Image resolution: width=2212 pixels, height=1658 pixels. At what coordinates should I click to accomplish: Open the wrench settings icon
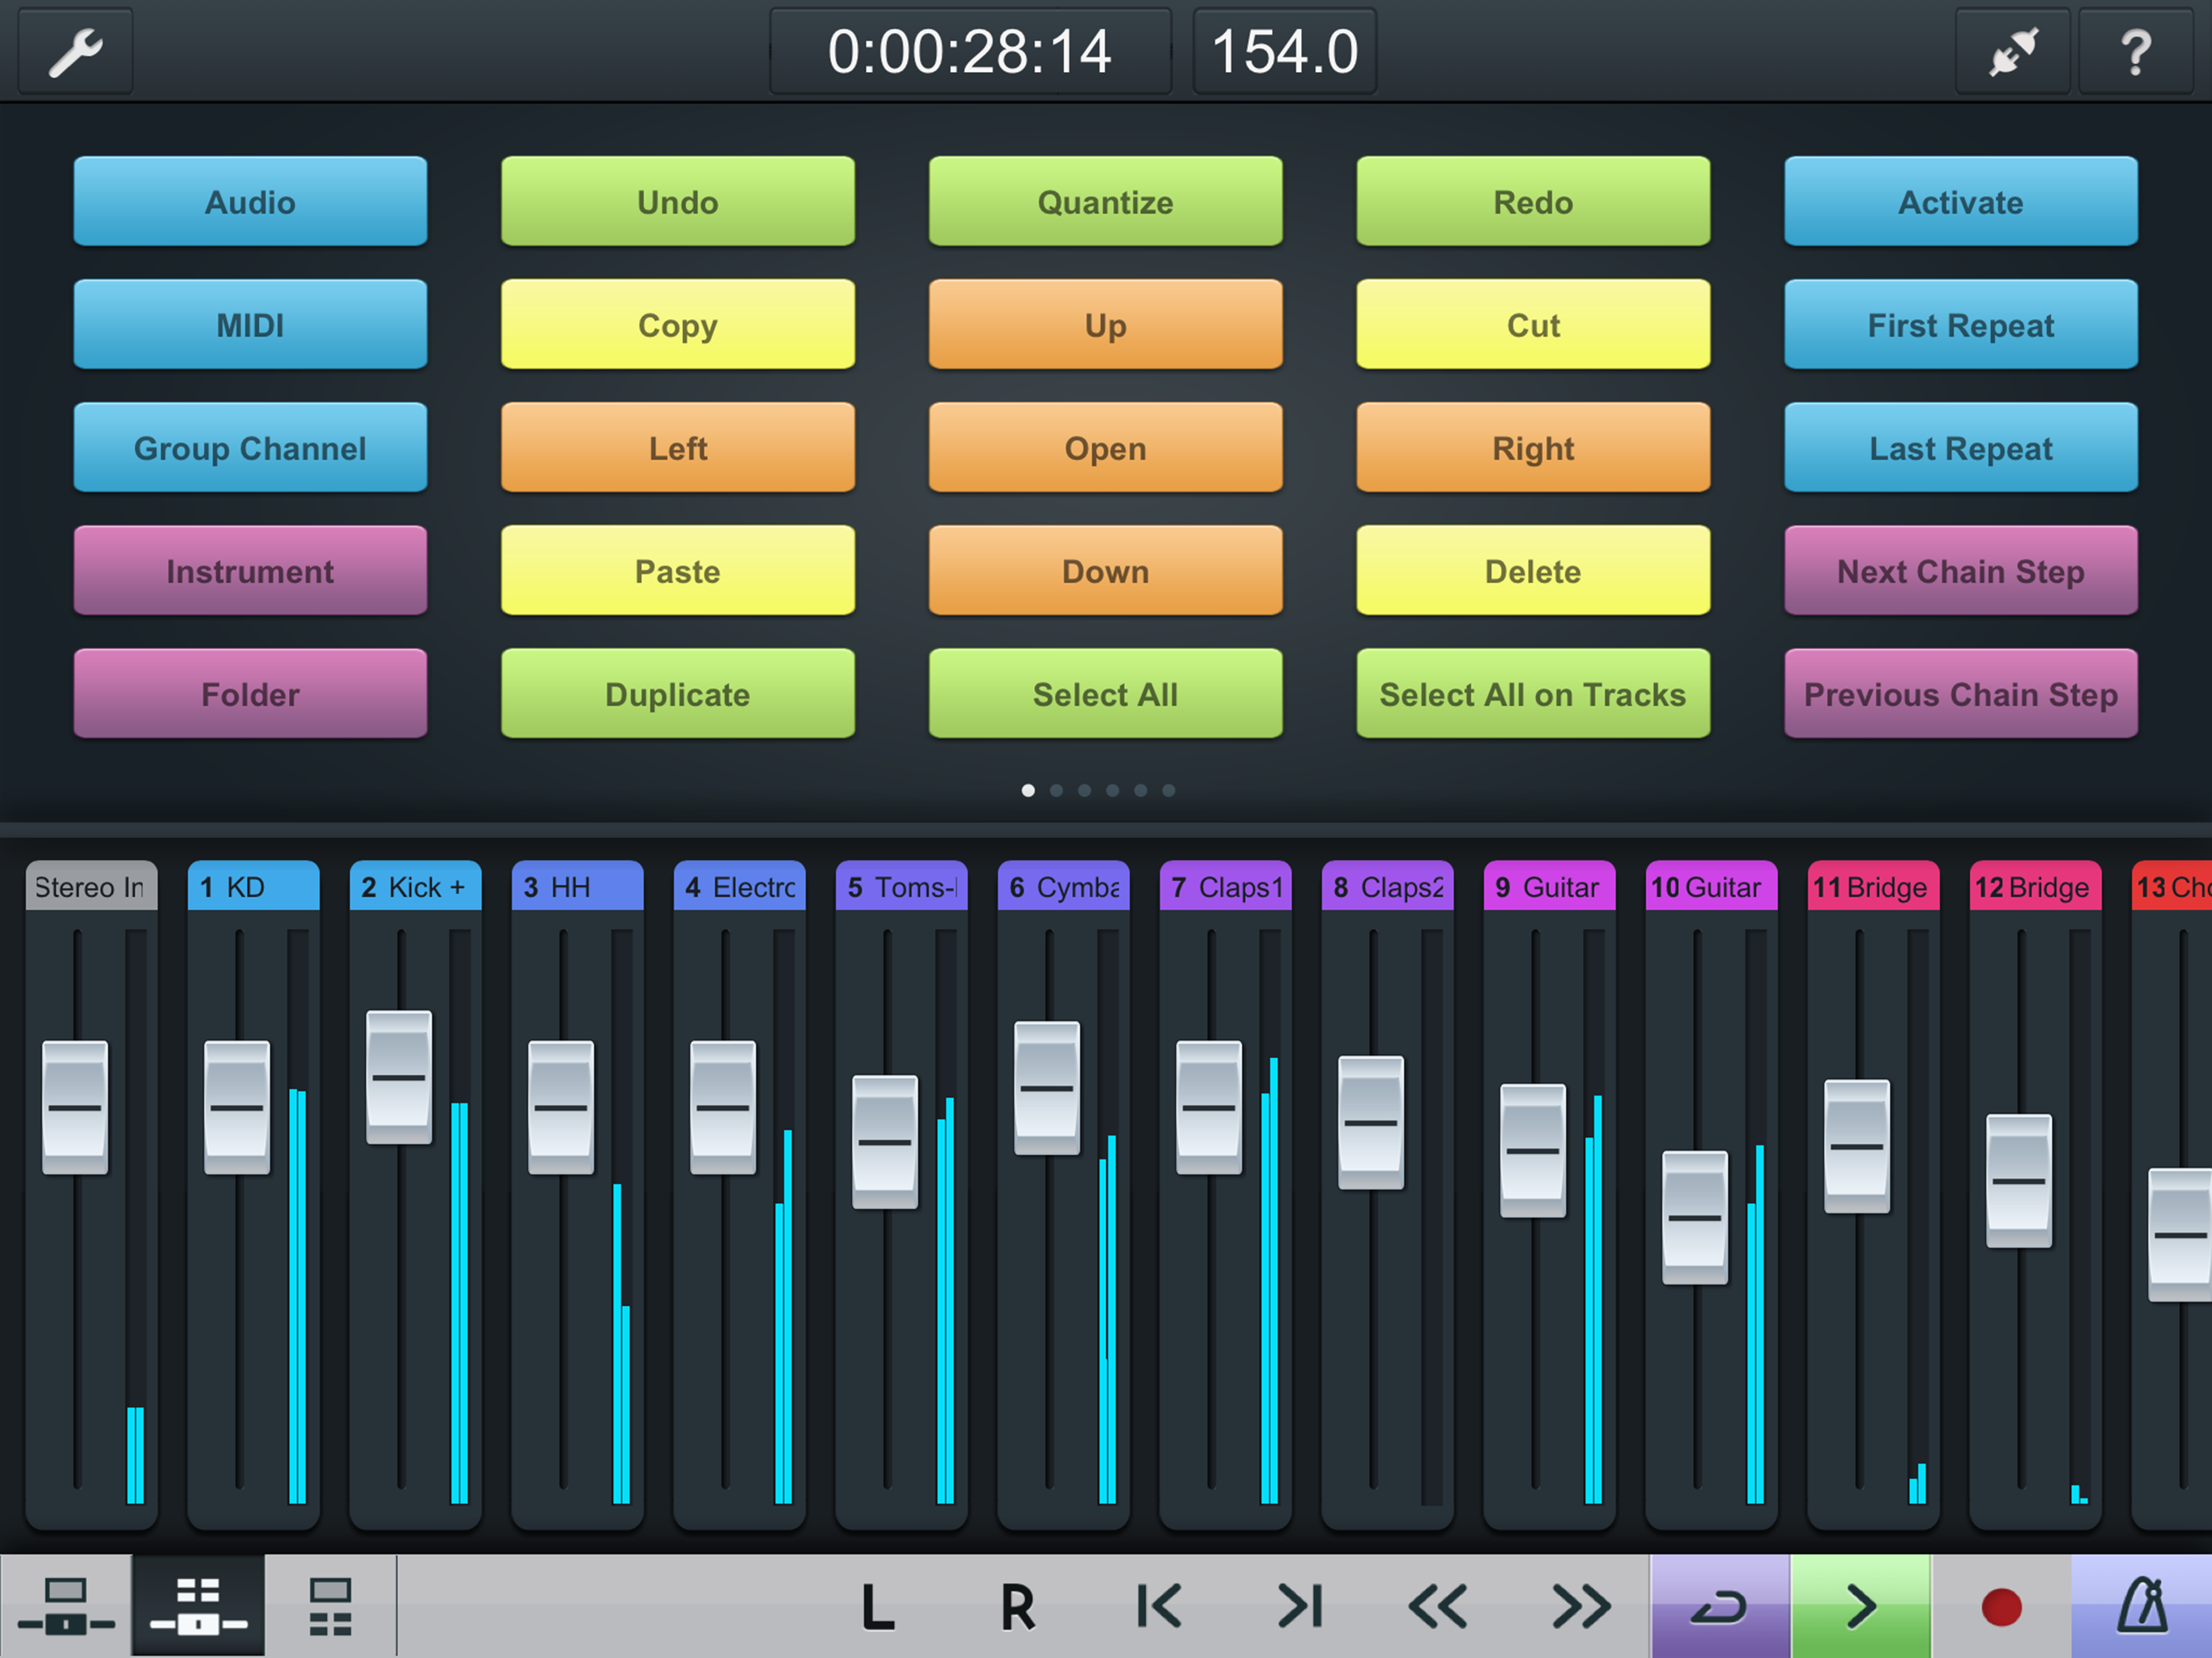75,52
